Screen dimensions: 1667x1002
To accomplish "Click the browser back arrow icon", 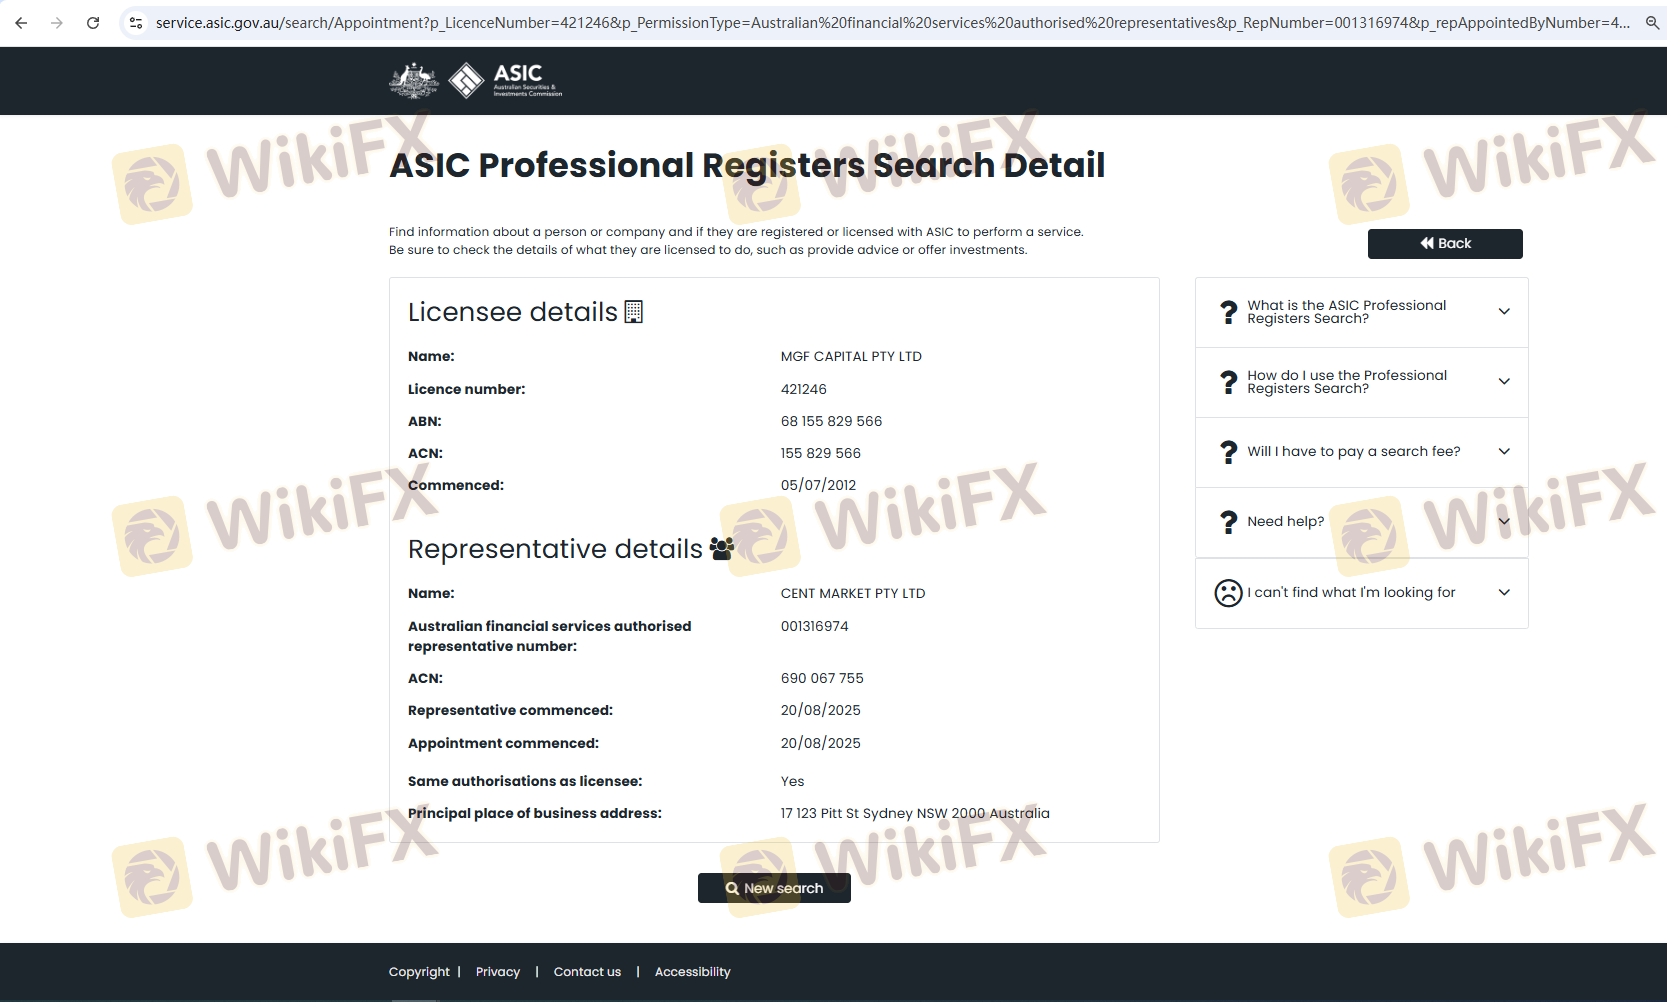I will [x=21, y=23].
